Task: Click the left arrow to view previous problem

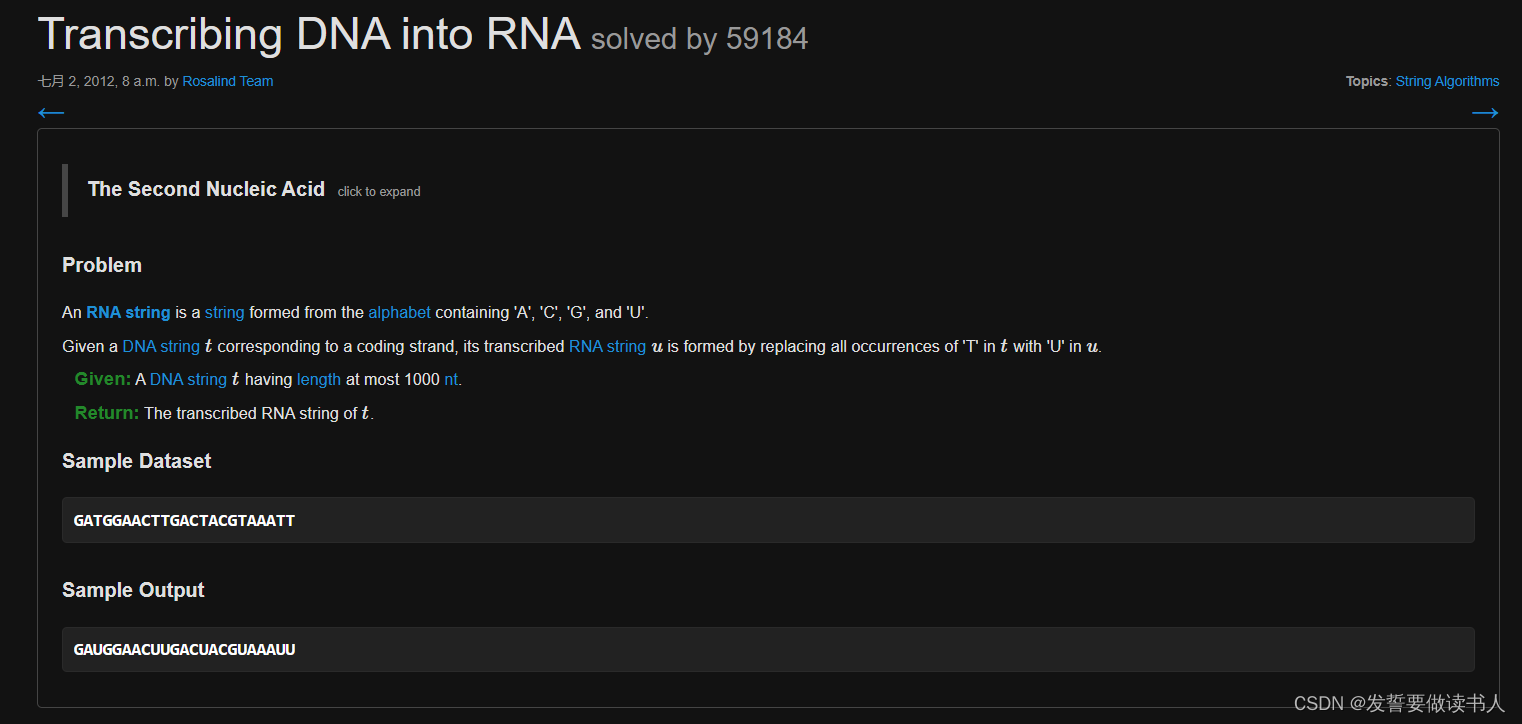Action: [50, 112]
